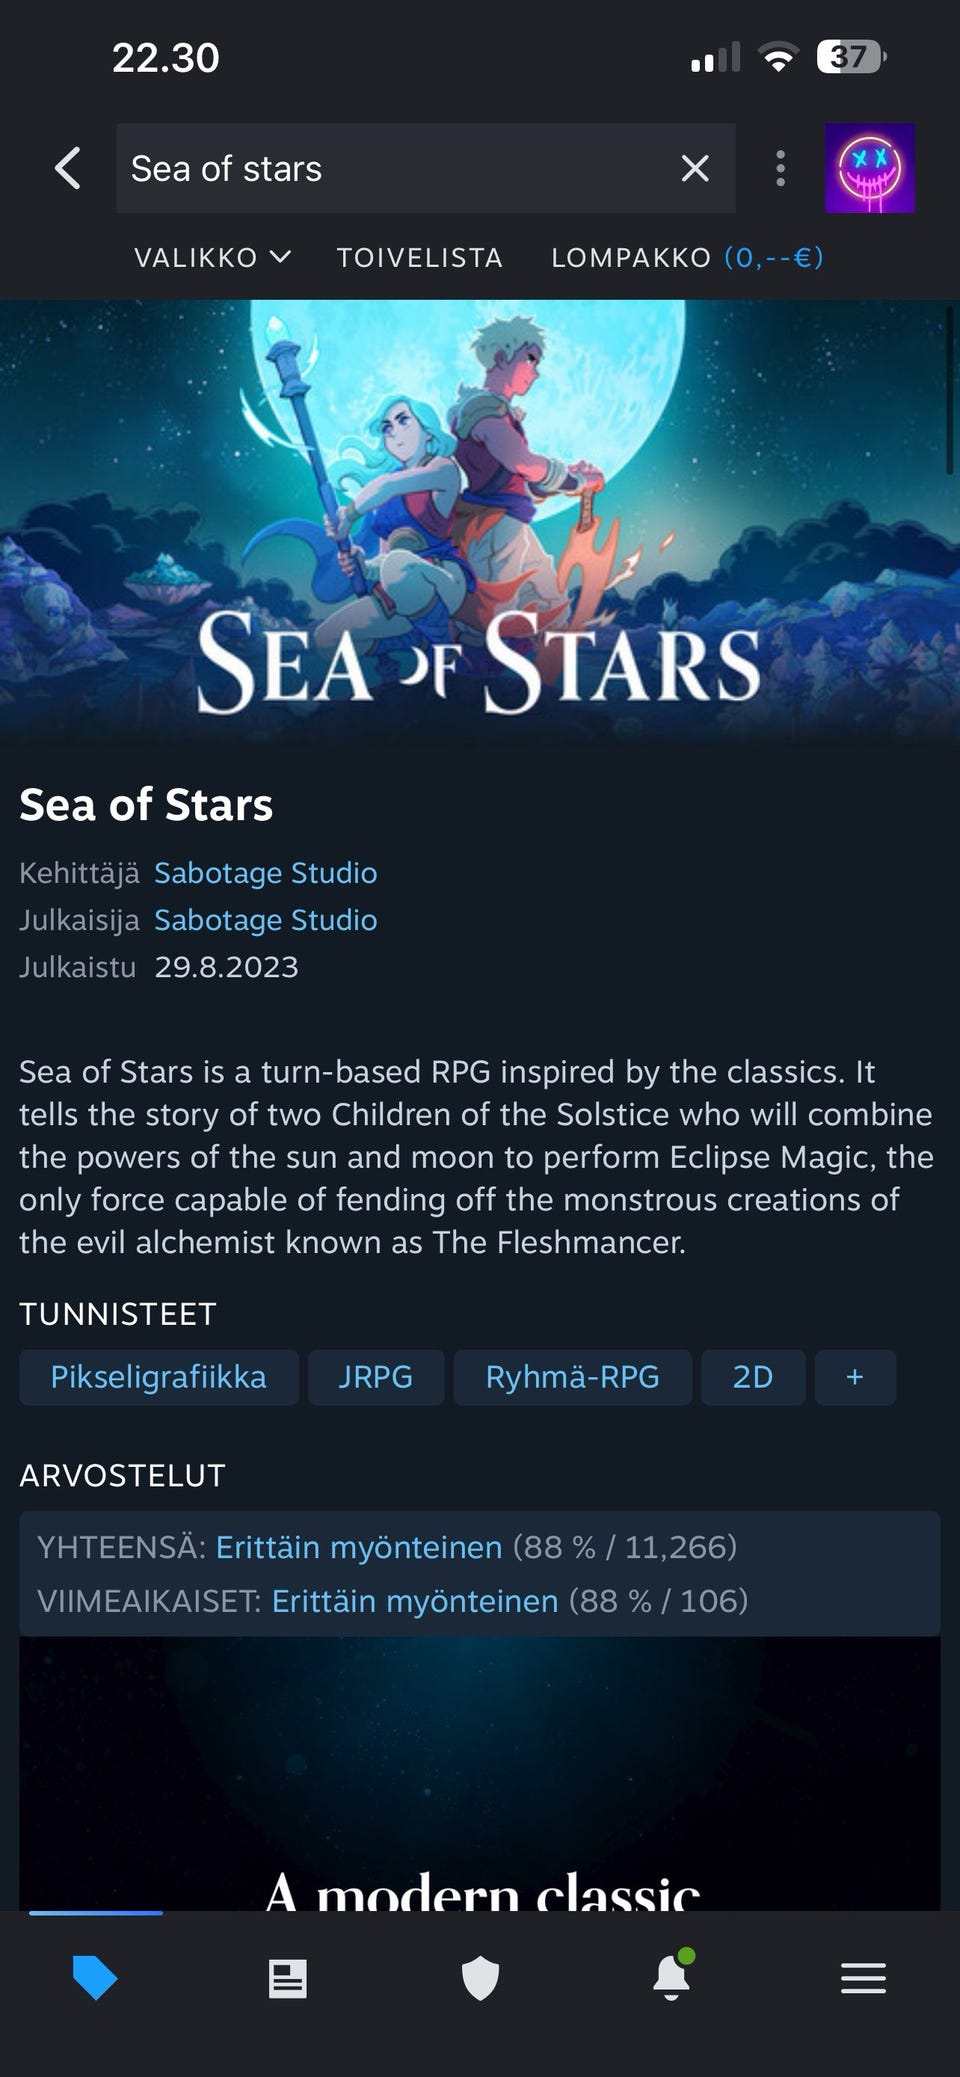960x2077 pixels.
Task: Open the three-dot options menu
Action: 780,168
